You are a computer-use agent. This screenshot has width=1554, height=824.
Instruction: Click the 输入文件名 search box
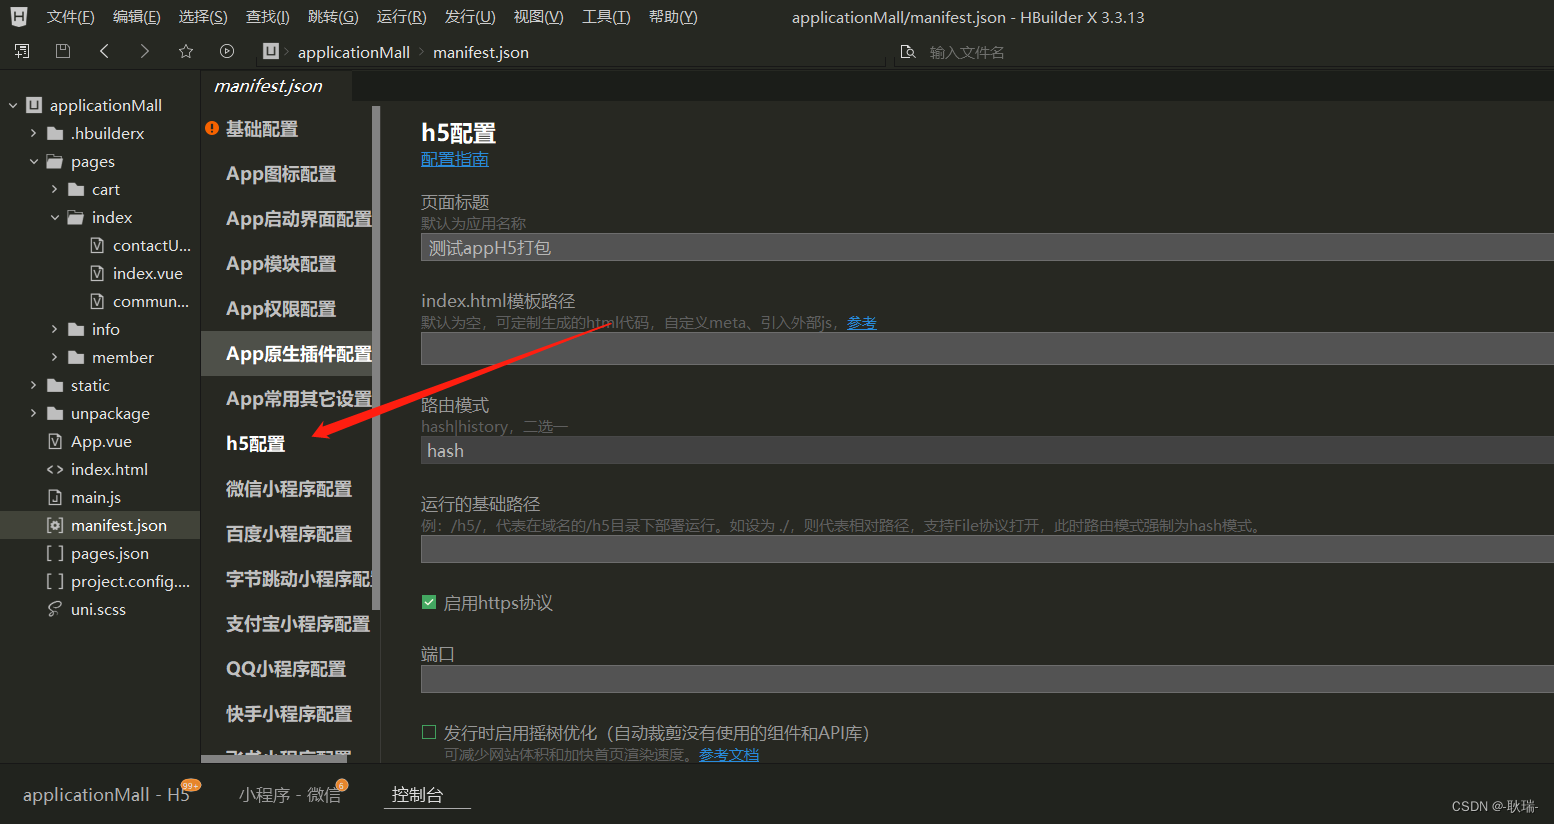click(967, 52)
